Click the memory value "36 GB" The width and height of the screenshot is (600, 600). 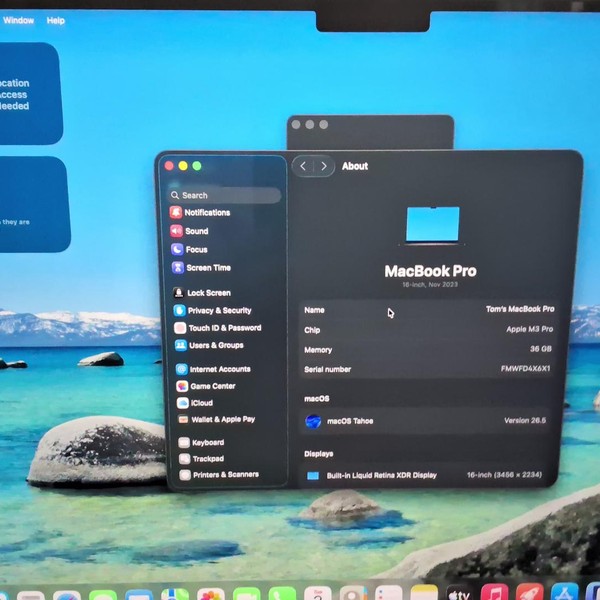541,349
